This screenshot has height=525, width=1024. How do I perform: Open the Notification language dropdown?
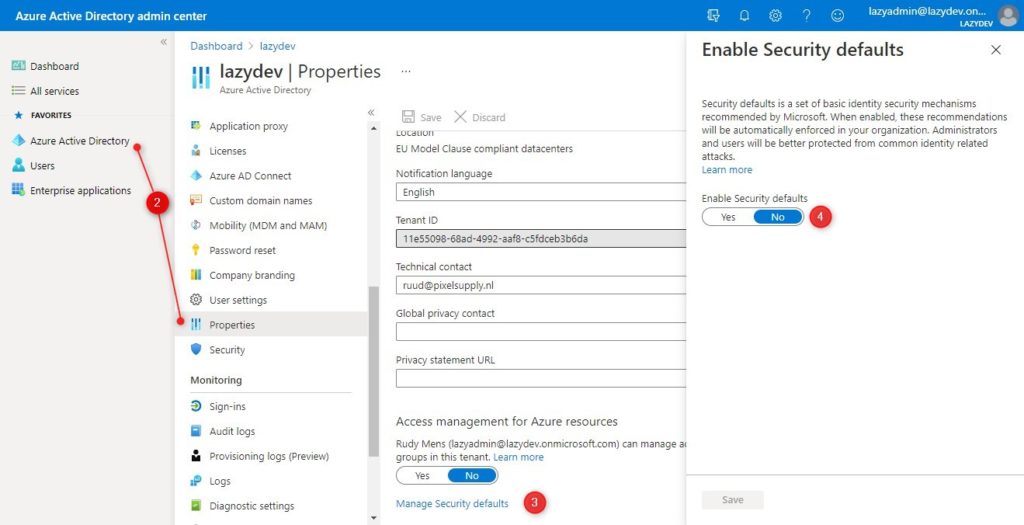[x=541, y=192]
